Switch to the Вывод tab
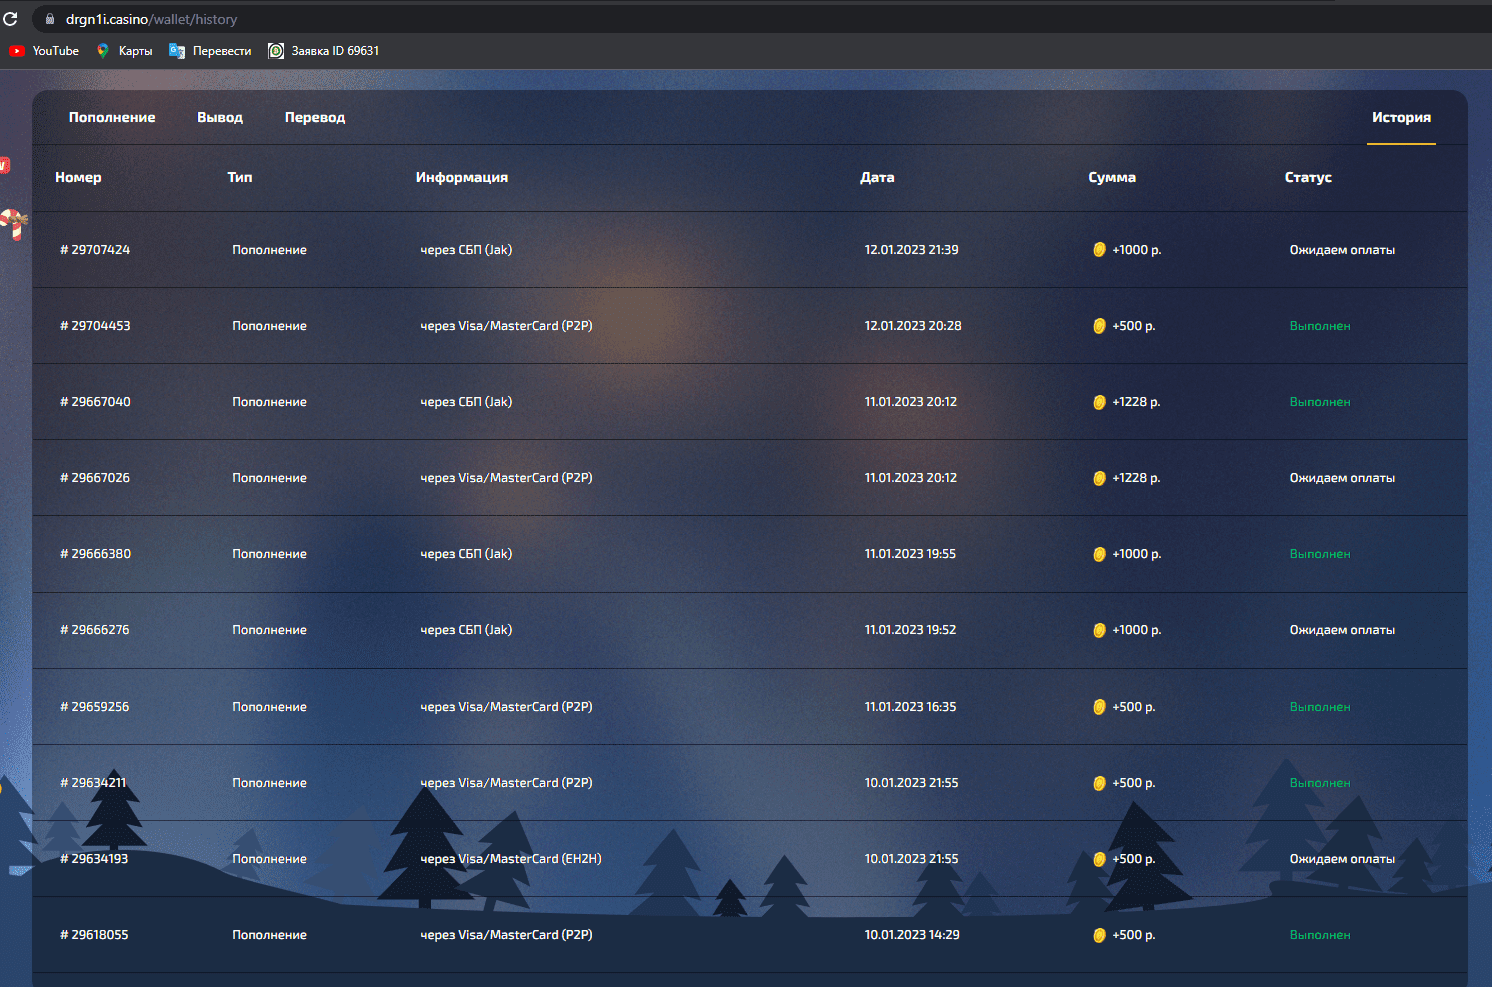The image size is (1492, 987). [x=220, y=117]
